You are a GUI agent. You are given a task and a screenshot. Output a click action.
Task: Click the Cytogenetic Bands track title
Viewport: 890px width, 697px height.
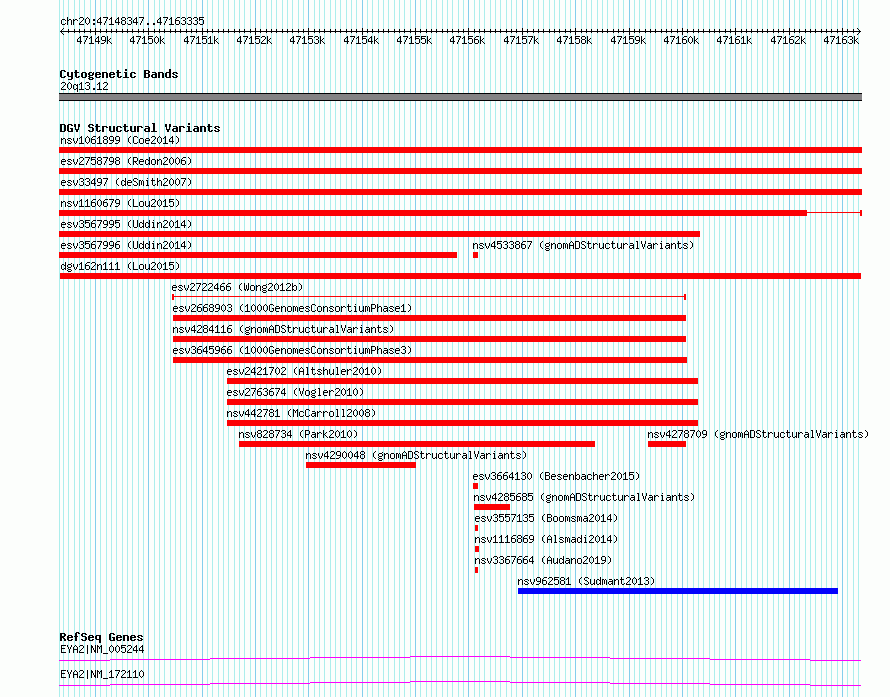(119, 74)
